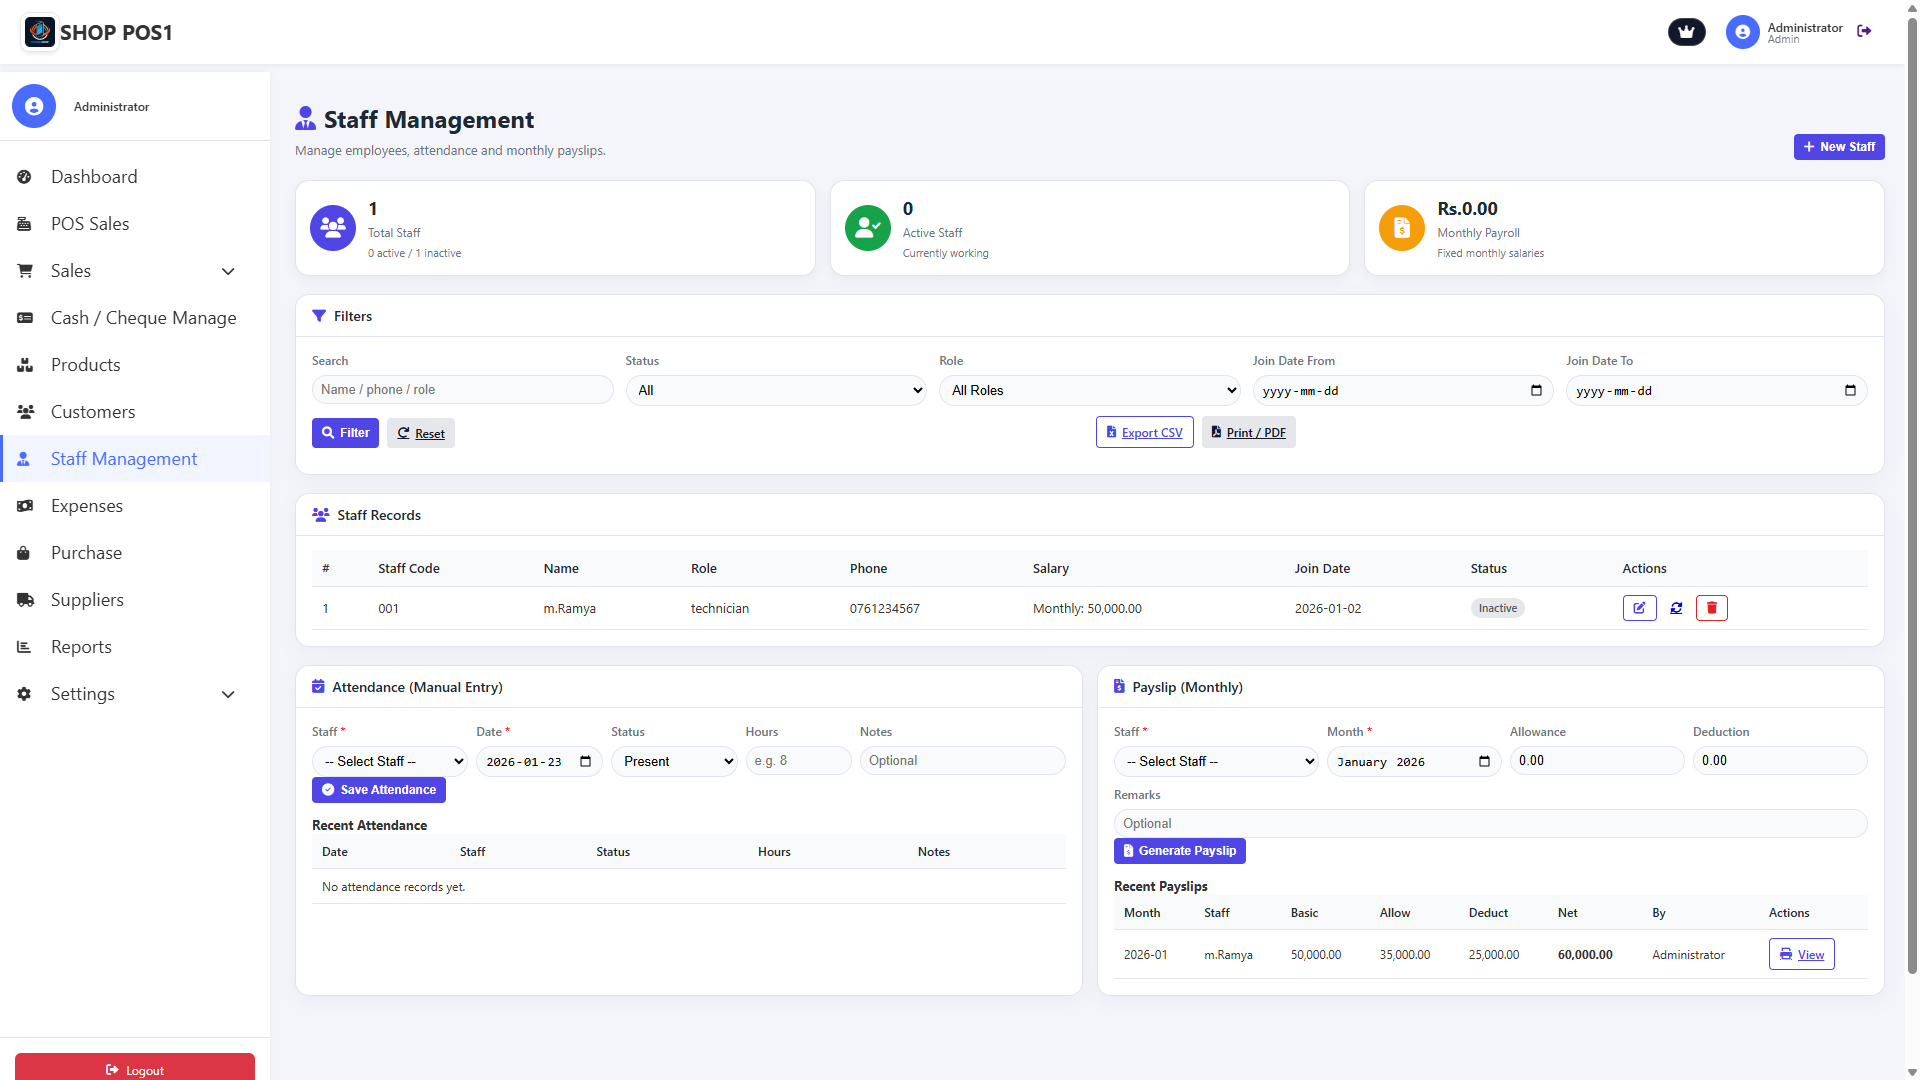This screenshot has width=1920, height=1080.
Task: Click the Name / phone / role search field
Action: (x=462, y=390)
